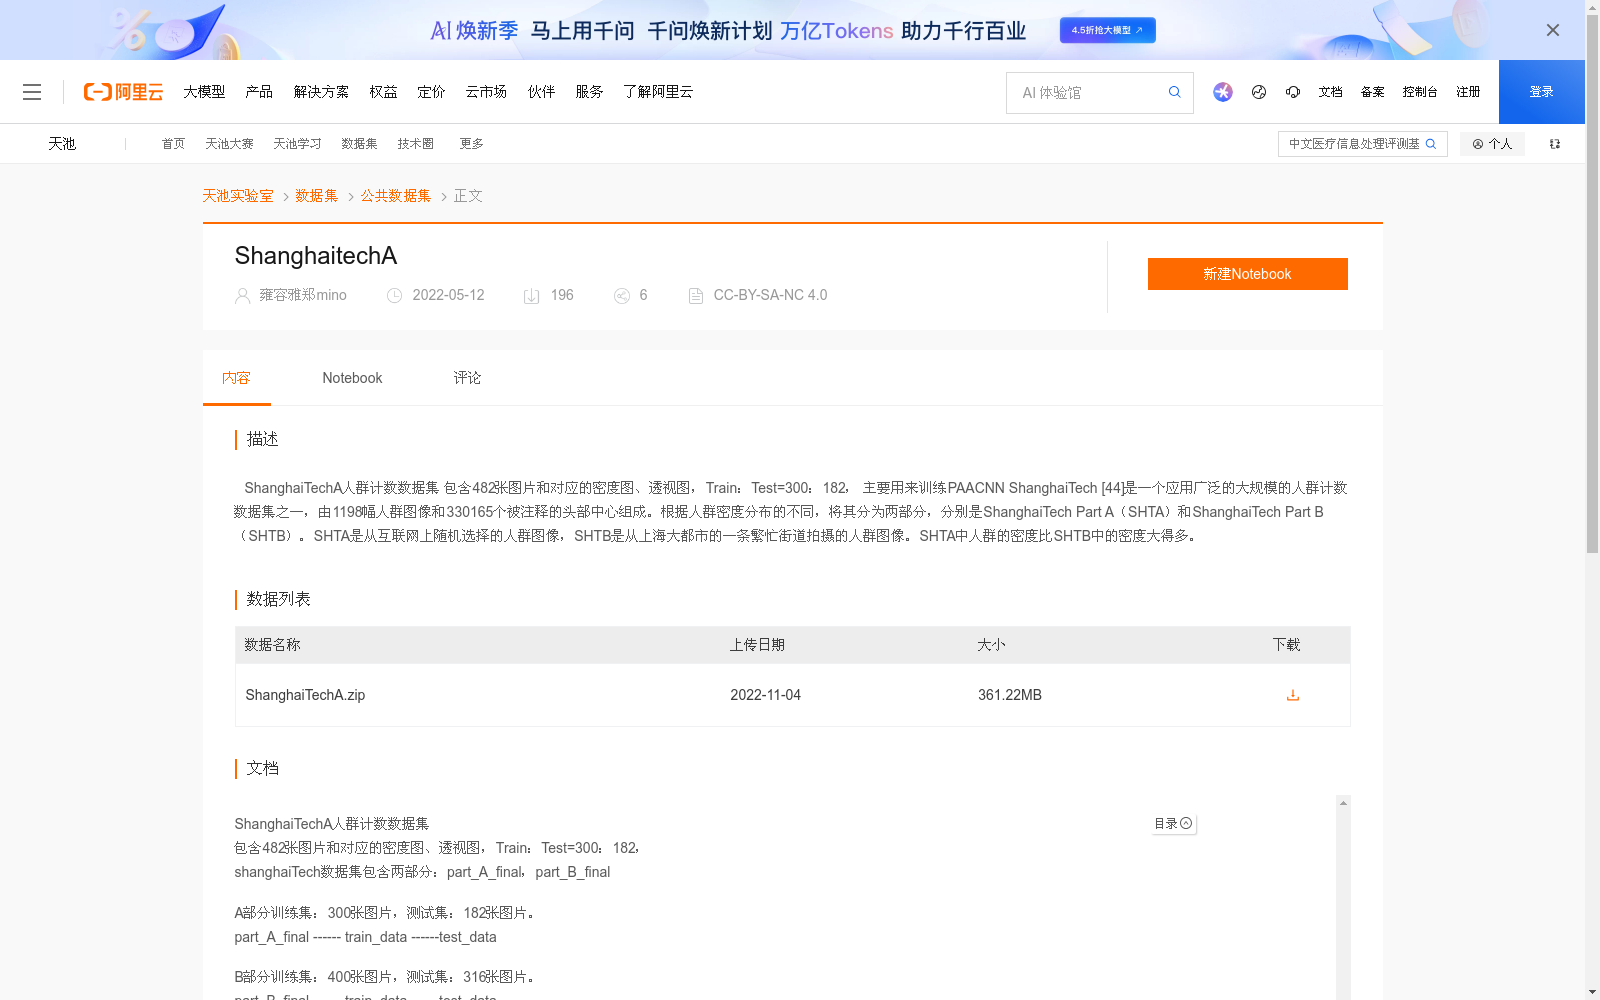This screenshot has width=1600, height=1000.
Task: Open the 权益 menu
Action: pos(383,92)
